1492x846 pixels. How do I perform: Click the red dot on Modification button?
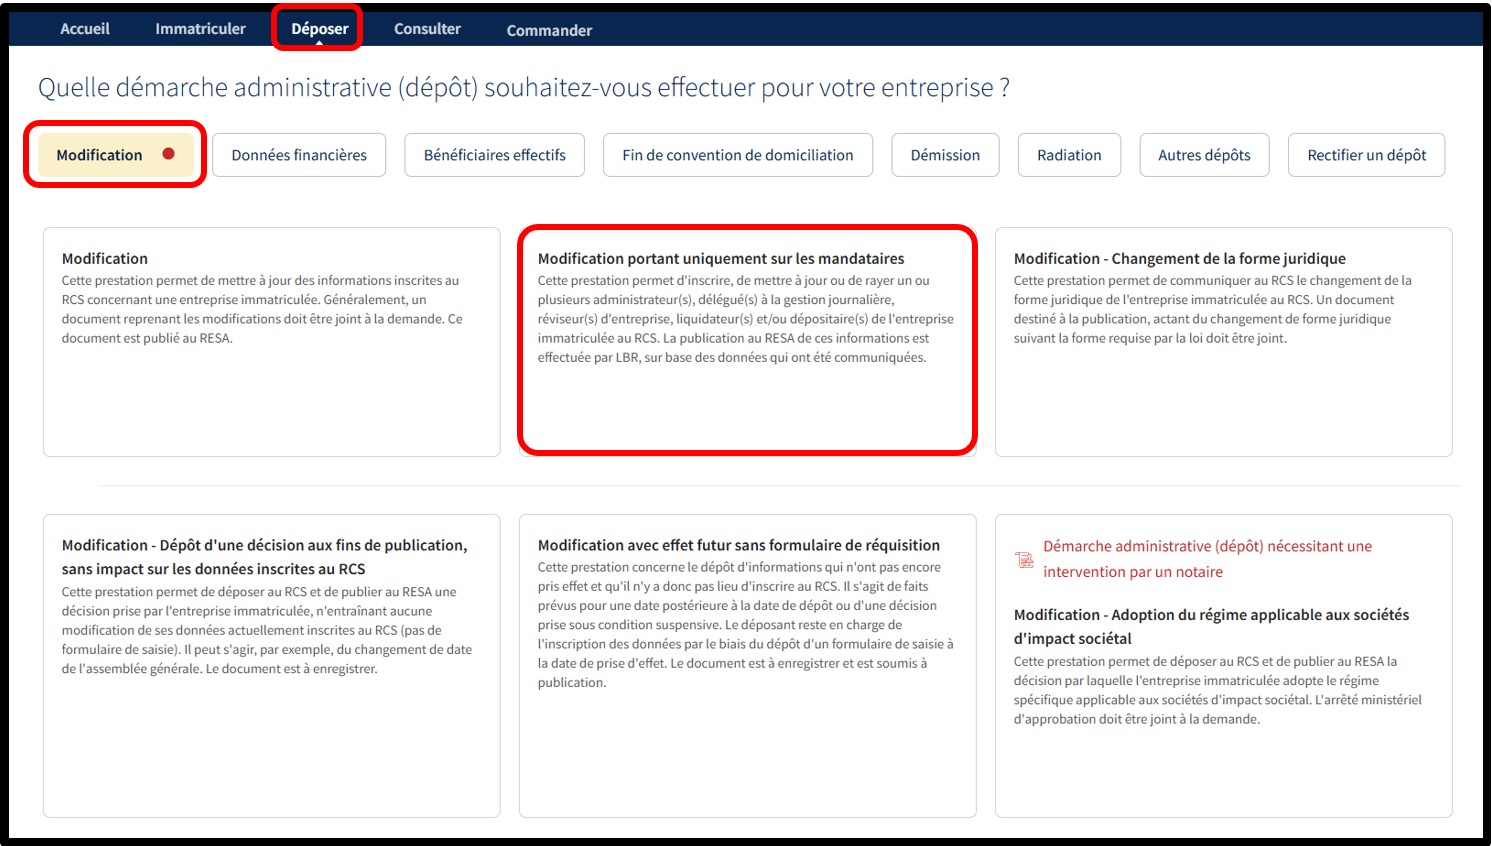pyautogui.click(x=169, y=154)
